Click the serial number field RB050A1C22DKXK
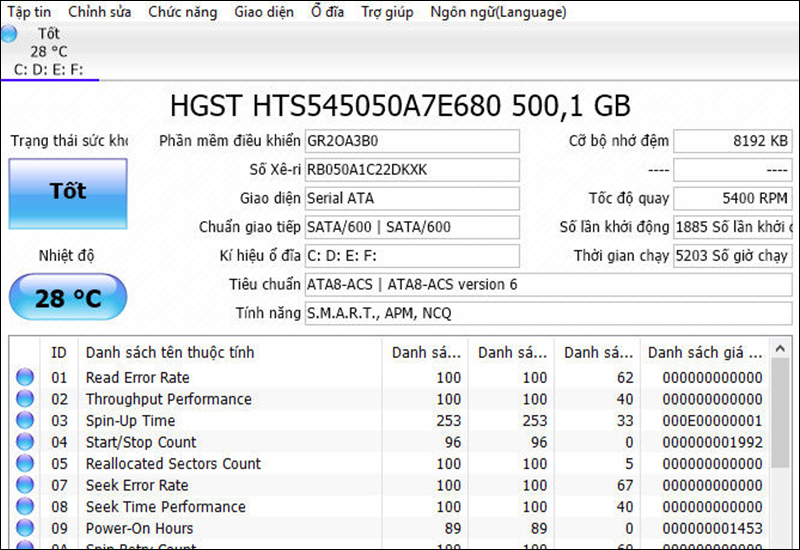This screenshot has width=800, height=550. [412, 169]
